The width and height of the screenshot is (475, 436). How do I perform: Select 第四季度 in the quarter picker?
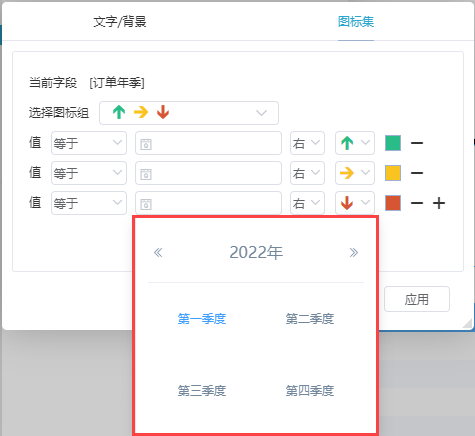click(x=310, y=391)
